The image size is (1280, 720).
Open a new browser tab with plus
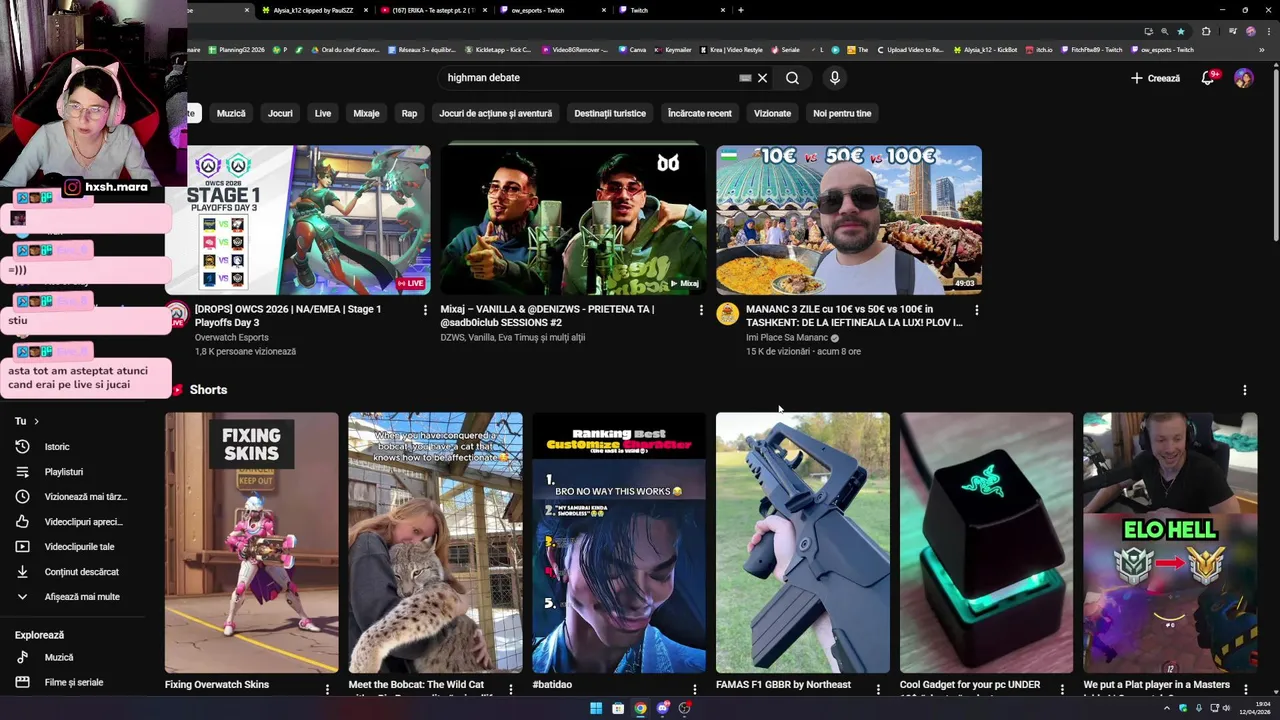pos(740,10)
